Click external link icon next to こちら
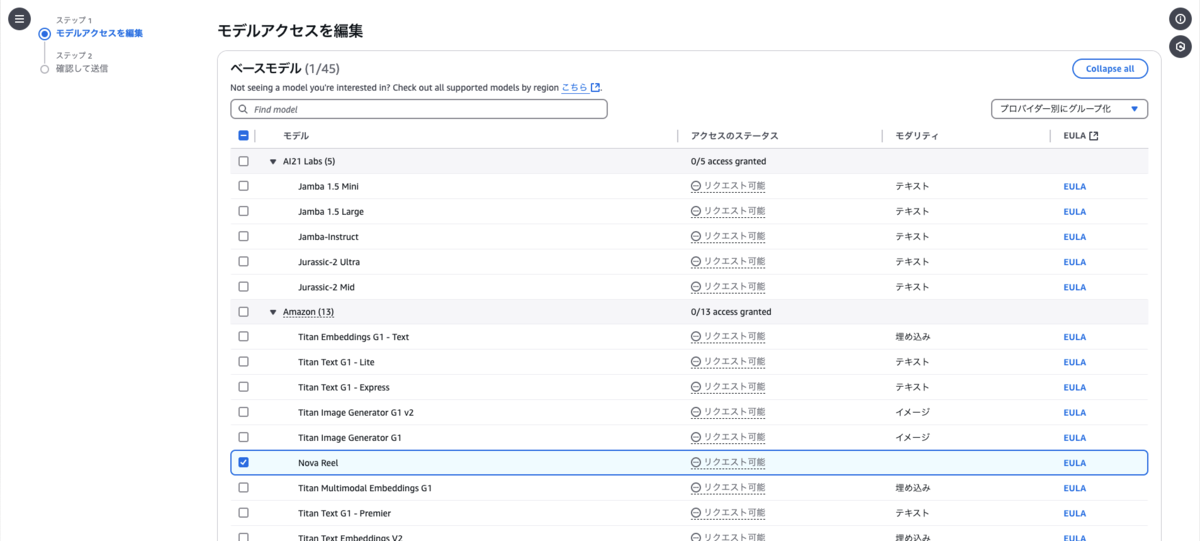 pos(596,88)
